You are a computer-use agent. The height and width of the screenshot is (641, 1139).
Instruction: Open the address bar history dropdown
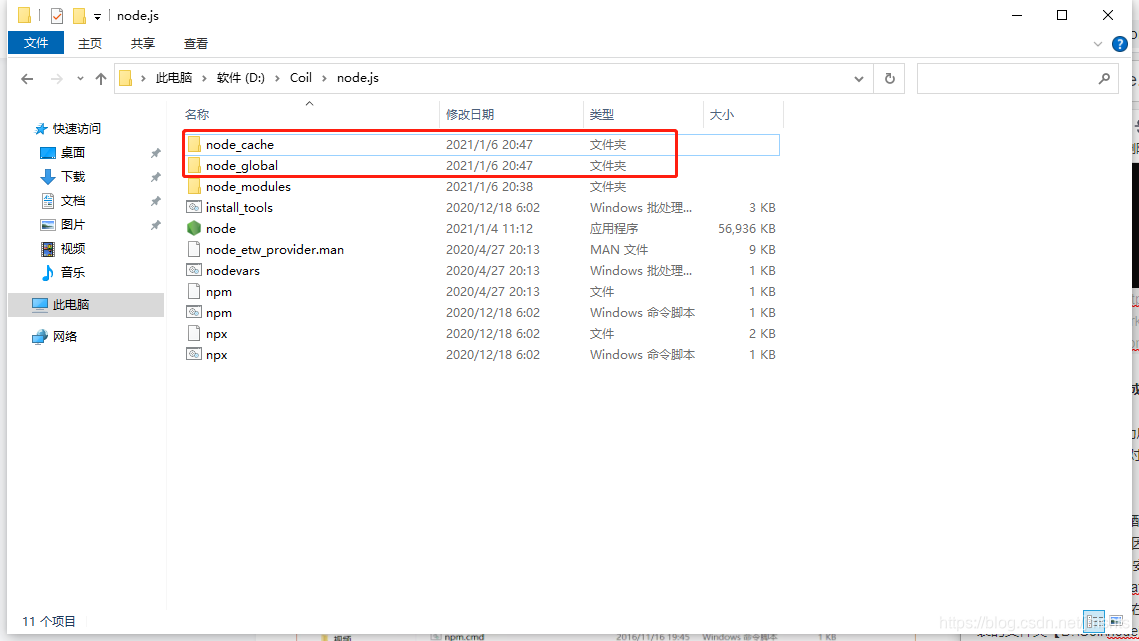point(859,78)
